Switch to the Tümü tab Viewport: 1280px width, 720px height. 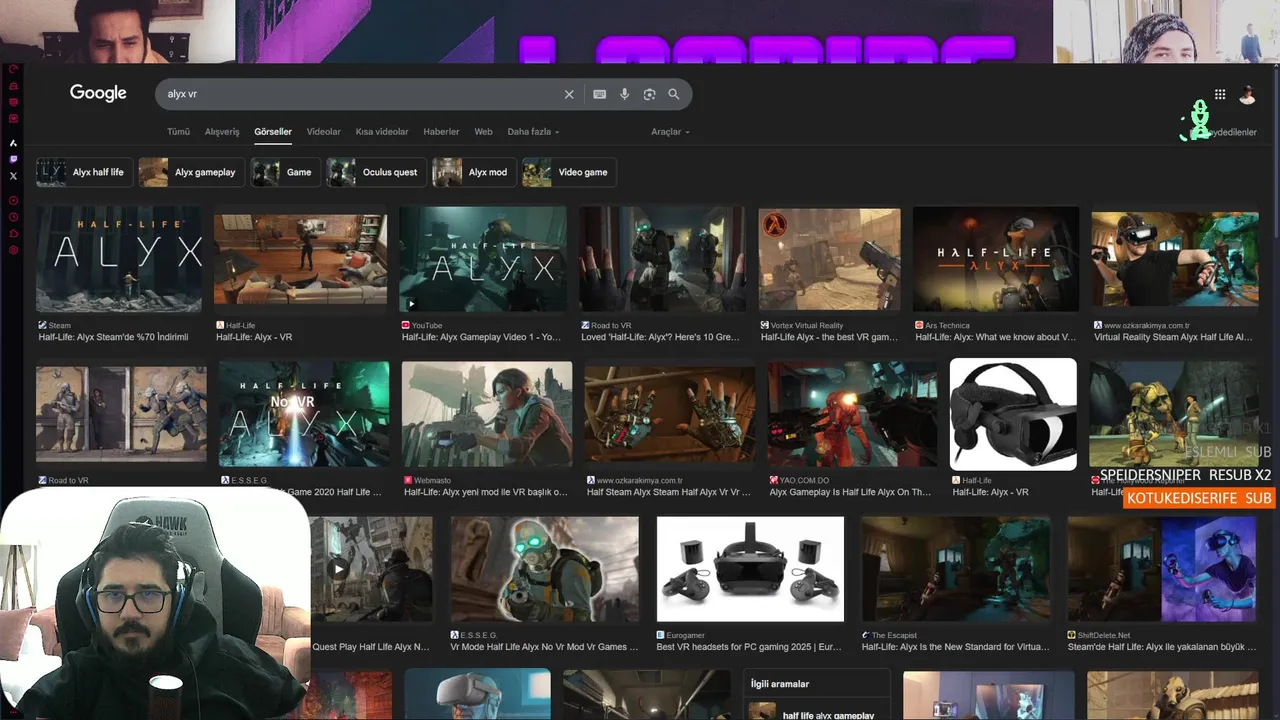click(x=178, y=132)
